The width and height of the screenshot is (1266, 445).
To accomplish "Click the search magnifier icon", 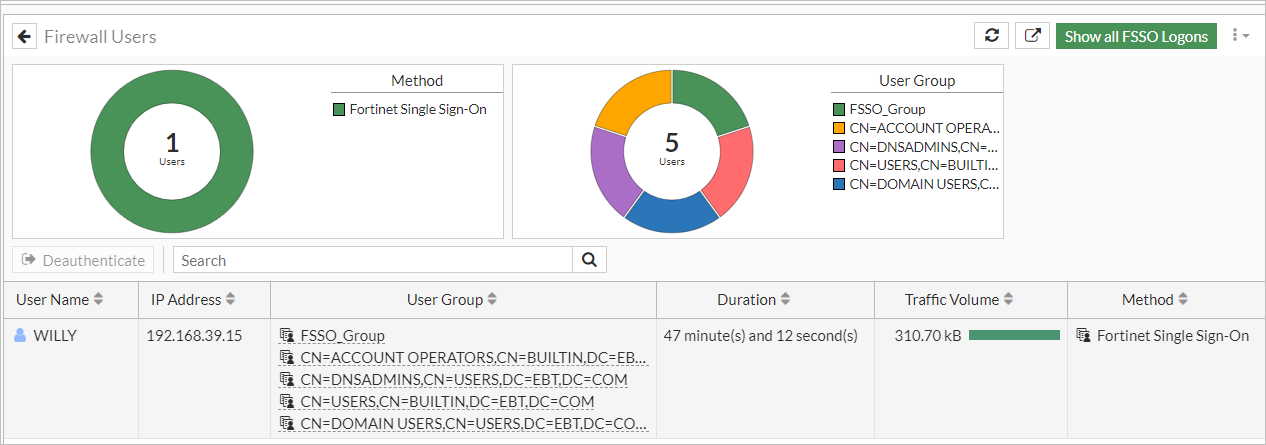I will pos(589,260).
